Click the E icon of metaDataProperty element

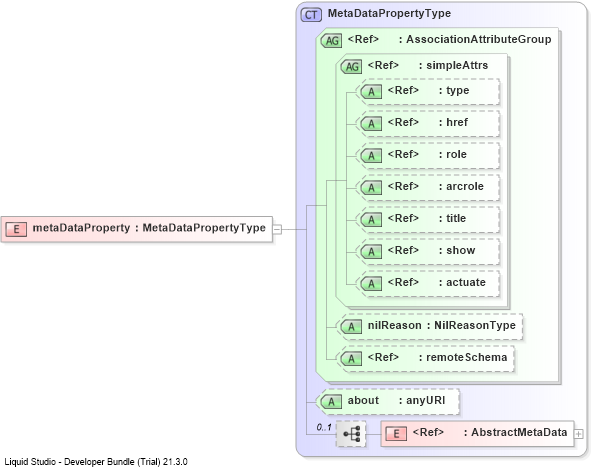pos(16,229)
